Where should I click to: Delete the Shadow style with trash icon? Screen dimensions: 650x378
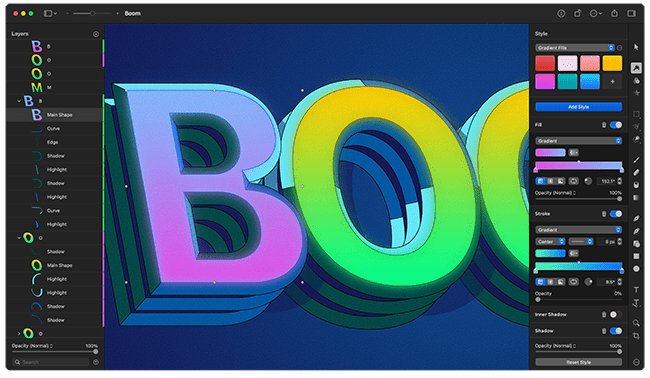click(x=604, y=331)
